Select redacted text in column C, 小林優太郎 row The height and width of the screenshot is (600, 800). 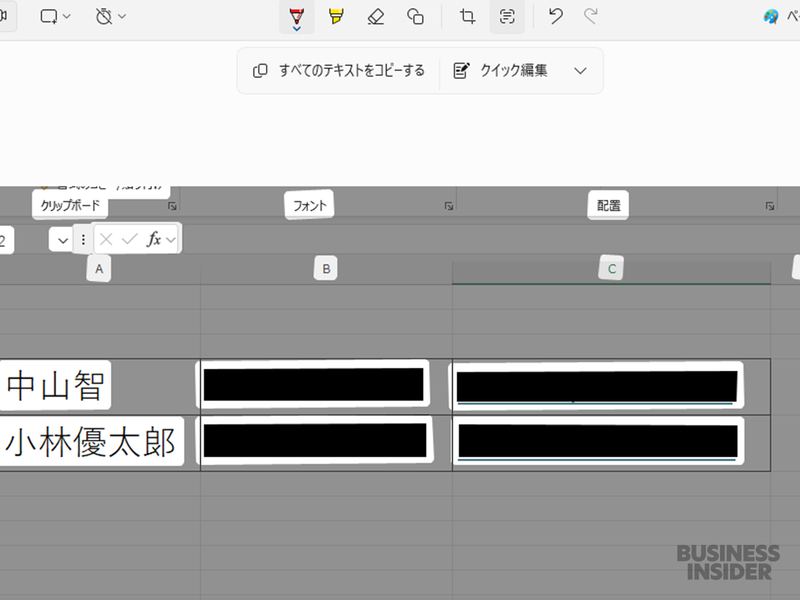pyautogui.click(x=597, y=441)
